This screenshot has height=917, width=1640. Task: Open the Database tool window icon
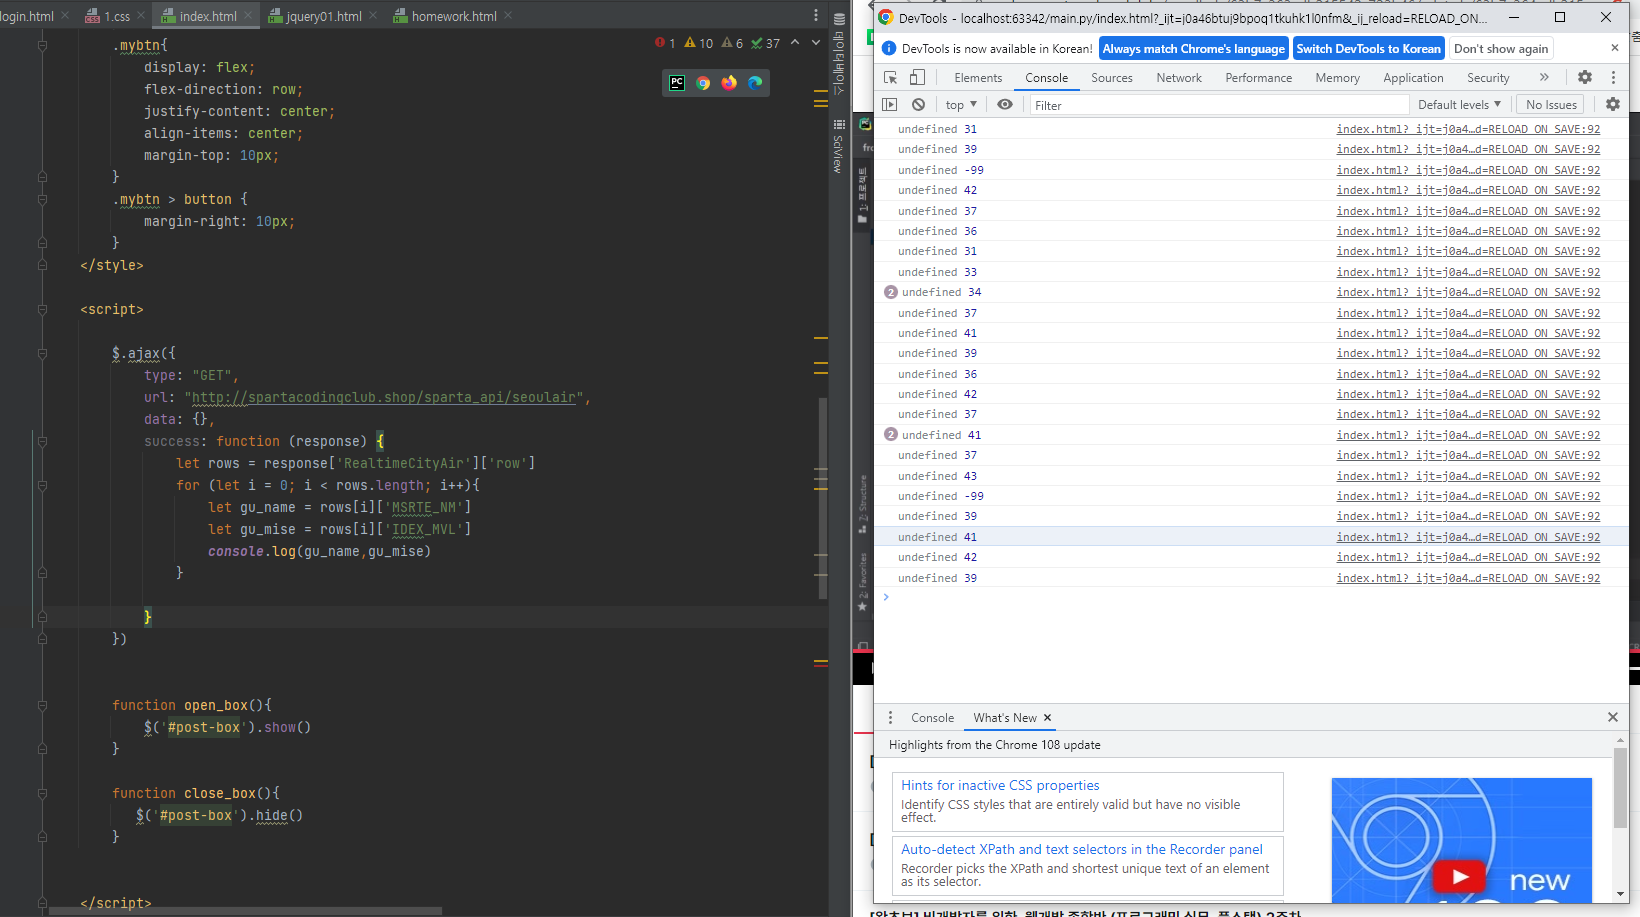pyautogui.click(x=839, y=19)
